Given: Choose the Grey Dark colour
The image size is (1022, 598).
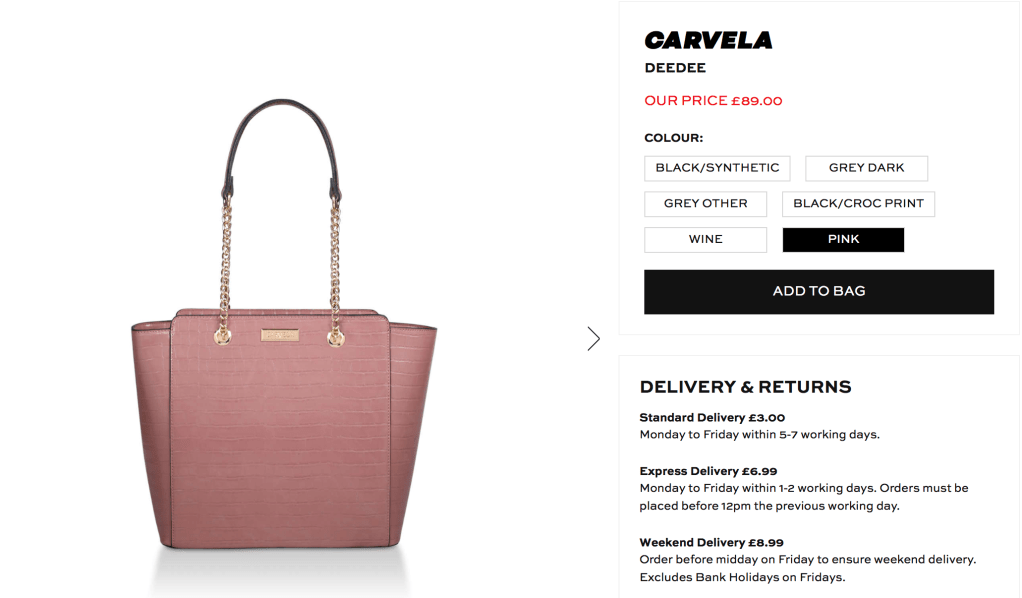Looking at the screenshot, I should (x=866, y=168).
